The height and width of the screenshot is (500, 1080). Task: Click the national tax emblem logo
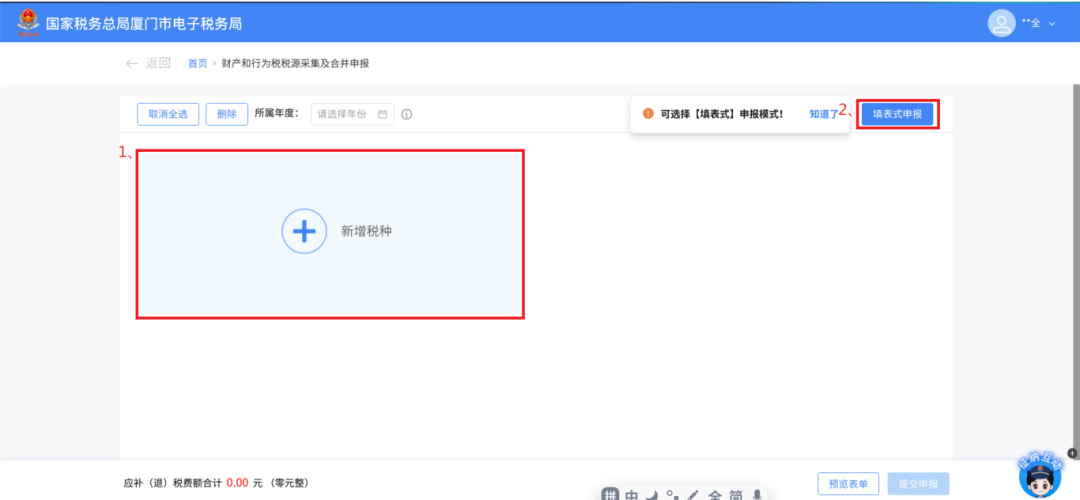tap(28, 23)
